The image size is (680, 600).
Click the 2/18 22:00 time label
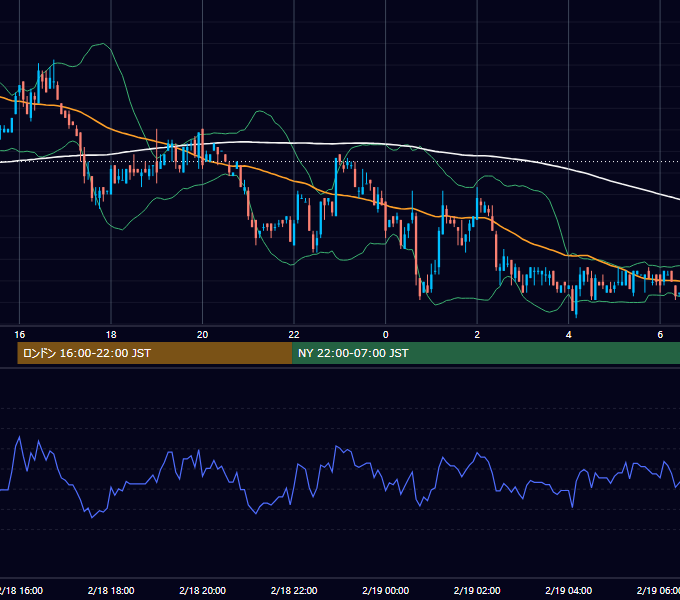(x=294, y=590)
